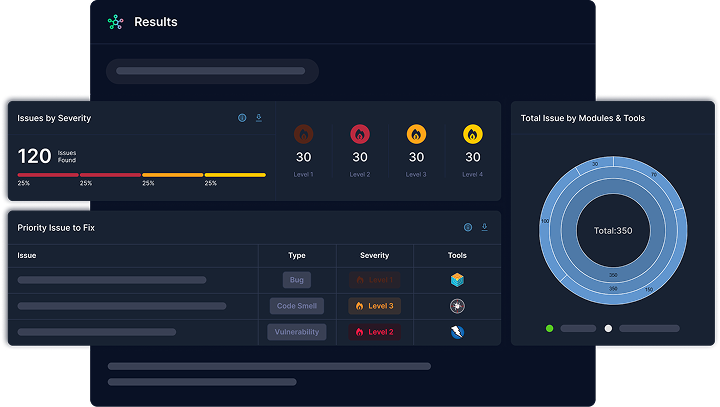Viewport: 720px width, 407px height.
Task: Click the Tools column header
Action: (457, 255)
